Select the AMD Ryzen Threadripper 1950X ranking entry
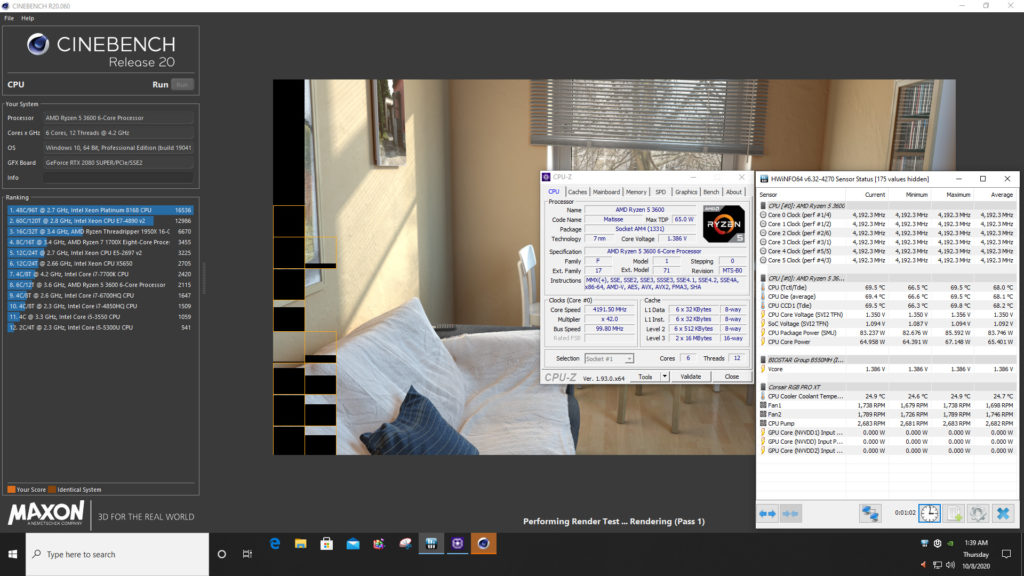 pos(100,231)
